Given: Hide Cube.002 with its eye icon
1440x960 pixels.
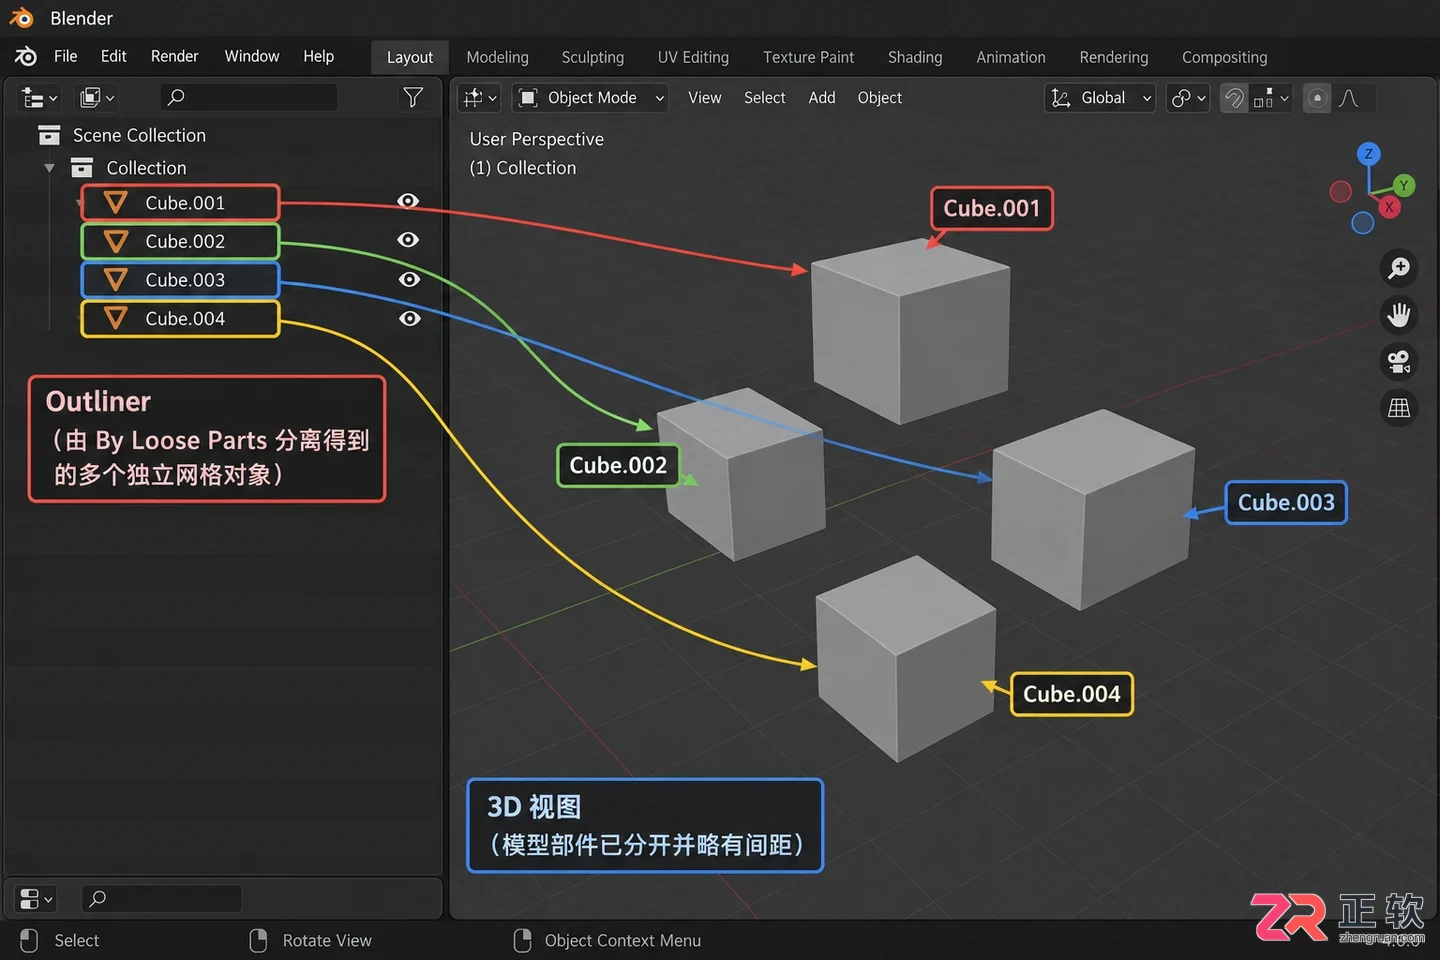Looking at the screenshot, I should [408, 240].
